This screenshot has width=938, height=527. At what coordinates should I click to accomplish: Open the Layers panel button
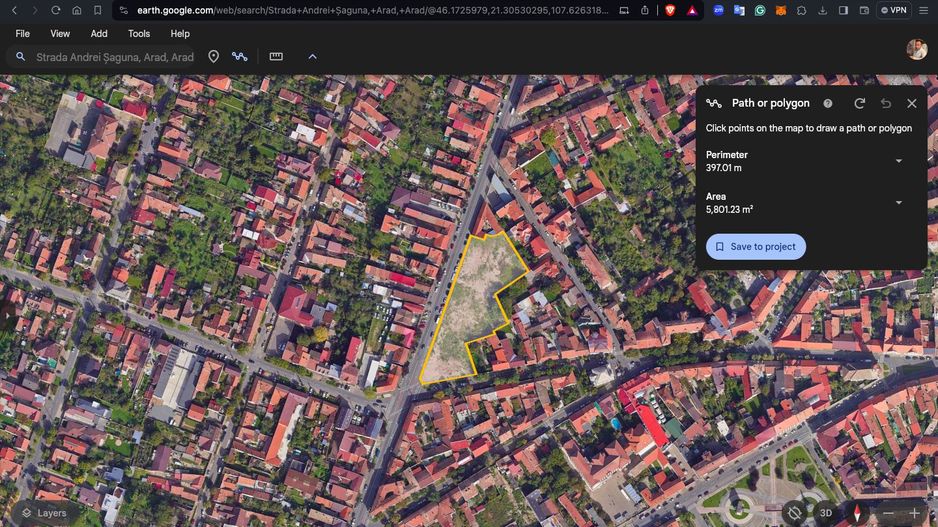pyautogui.click(x=44, y=513)
